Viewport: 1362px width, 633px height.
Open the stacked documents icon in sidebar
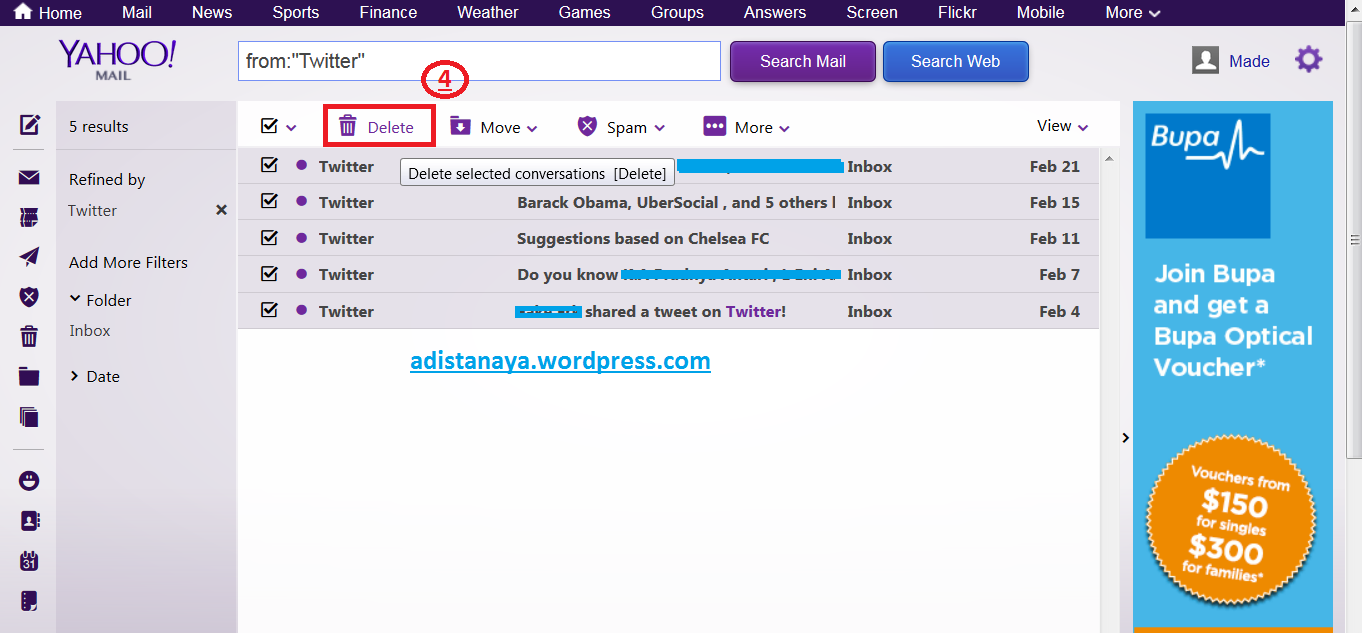click(x=29, y=417)
